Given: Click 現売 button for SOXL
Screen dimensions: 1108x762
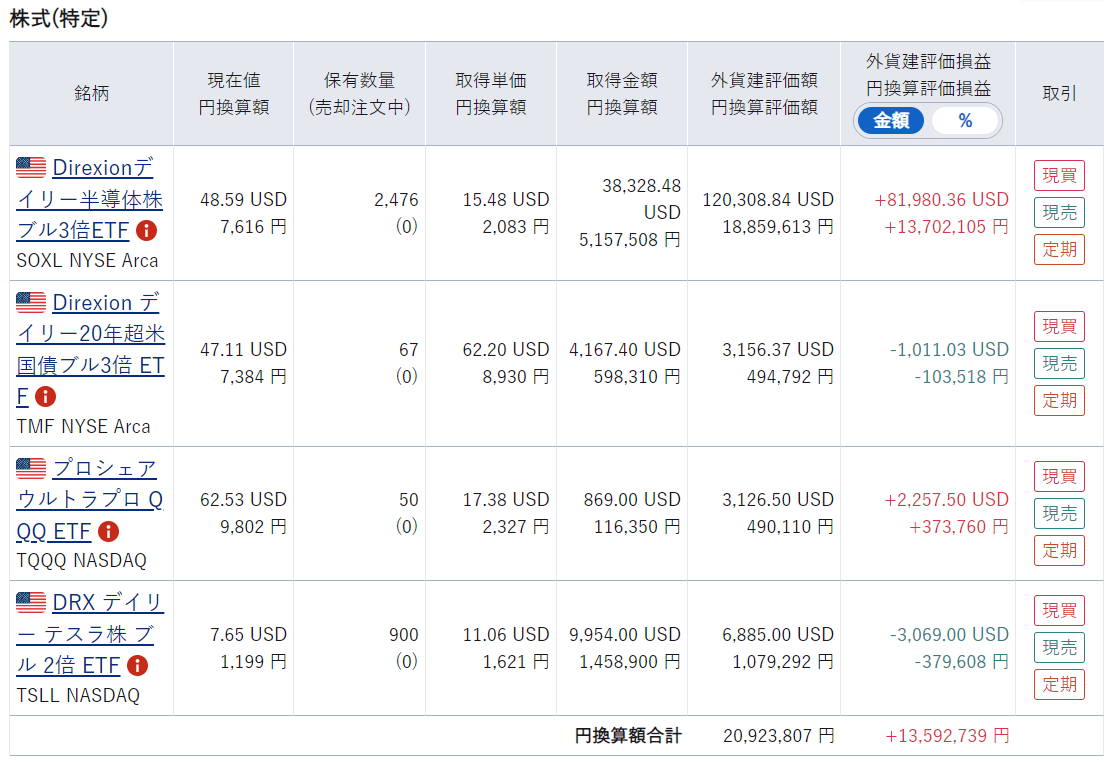Looking at the screenshot, I should (1059, 212).
